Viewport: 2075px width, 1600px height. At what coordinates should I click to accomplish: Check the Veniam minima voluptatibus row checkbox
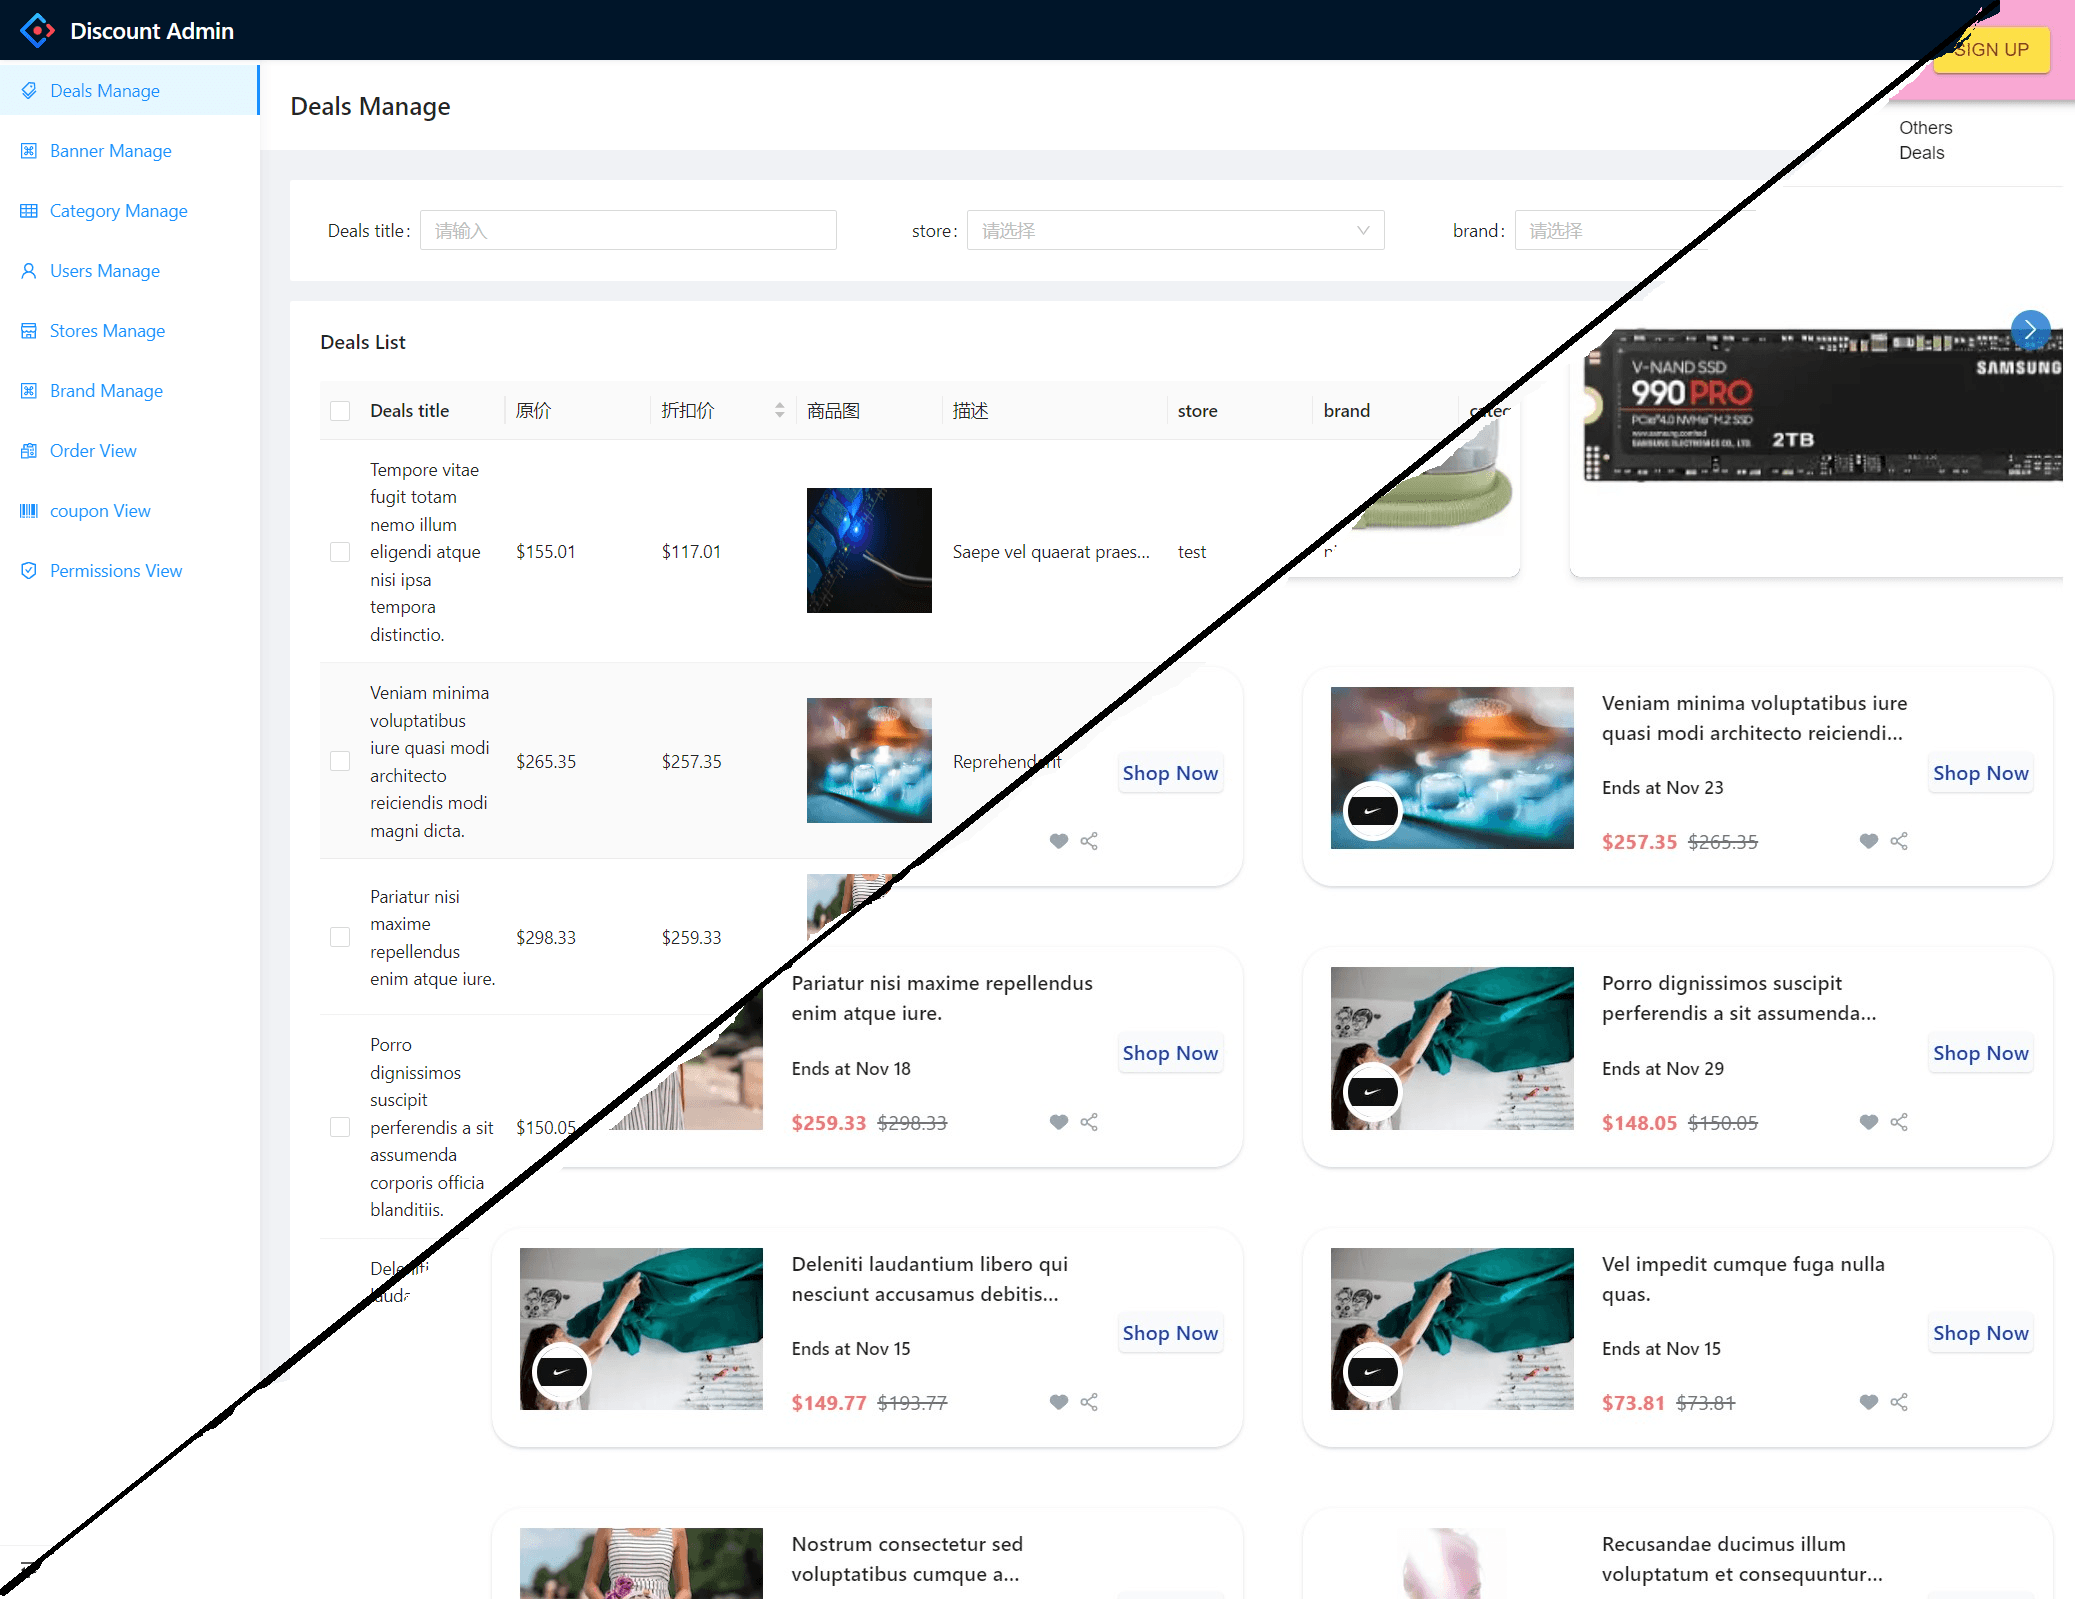(x=340, y=761)
